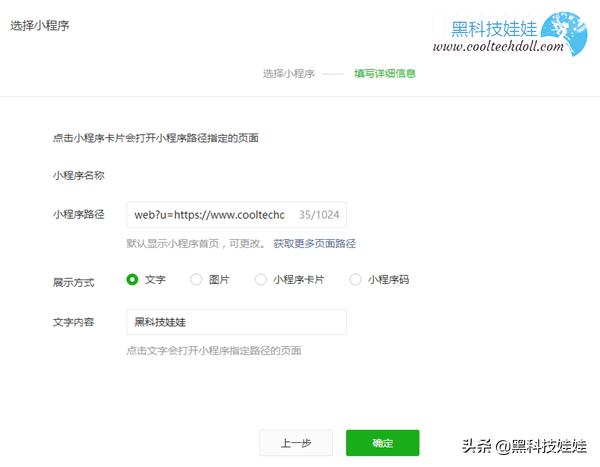Click the text 点击小程序卡片会打开小程序路径指定的页面
The height and width of the screenshot is (467, 600).
156,138
